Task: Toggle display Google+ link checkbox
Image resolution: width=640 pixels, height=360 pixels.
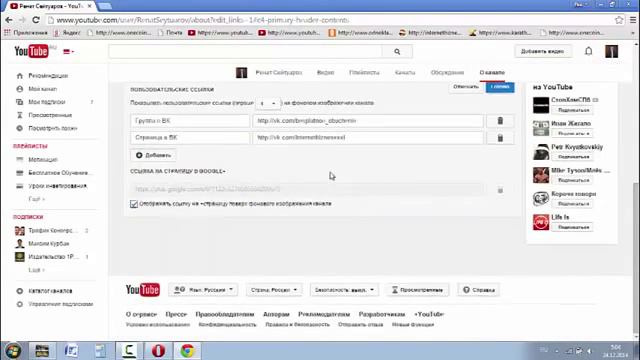Action: tap(134, 204)
